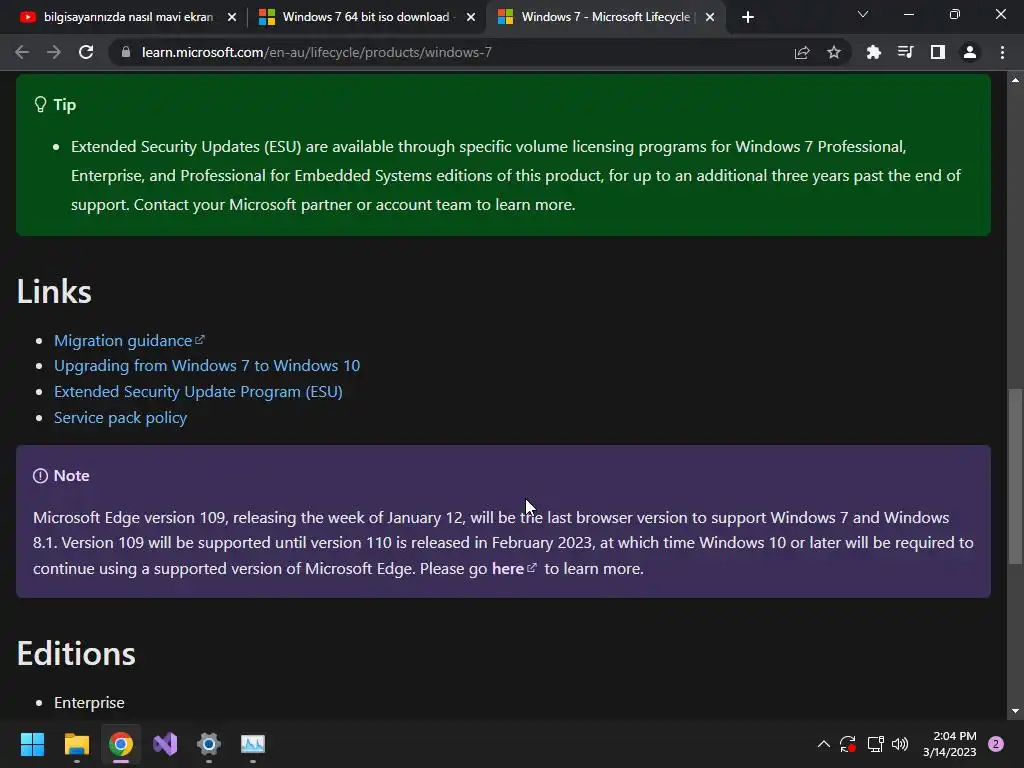Go back to the previous page
The image size is (1024, 768).
tap(22, 52)
